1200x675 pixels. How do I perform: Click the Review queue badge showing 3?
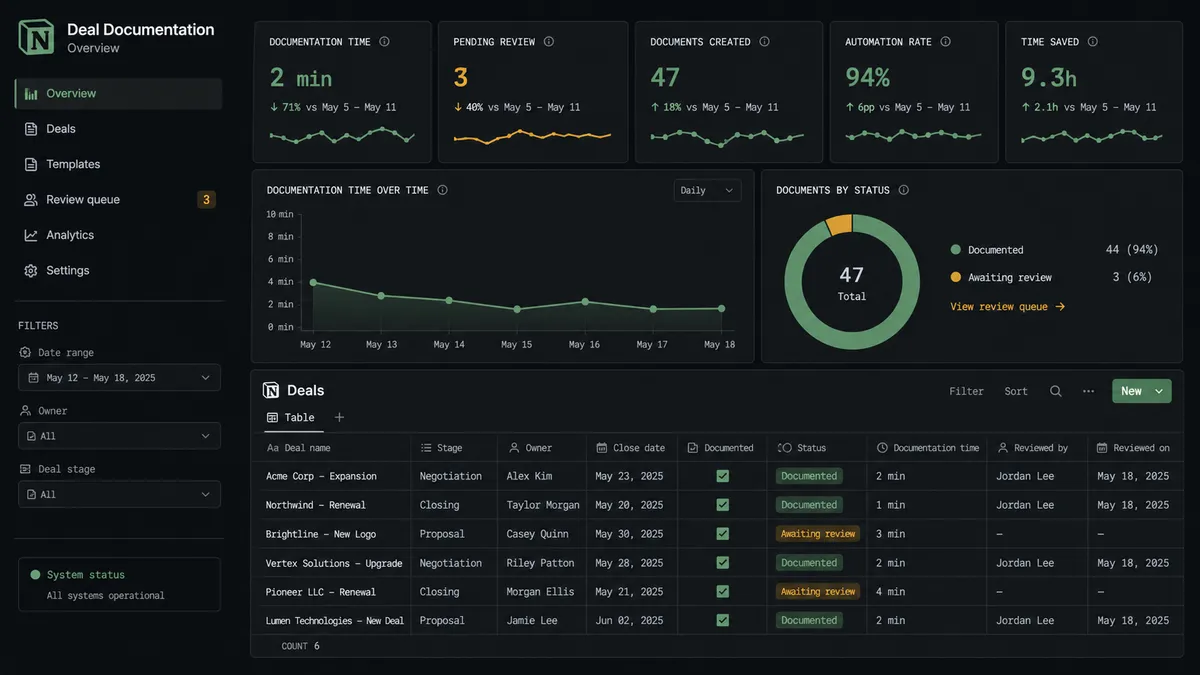click(206, 200)
